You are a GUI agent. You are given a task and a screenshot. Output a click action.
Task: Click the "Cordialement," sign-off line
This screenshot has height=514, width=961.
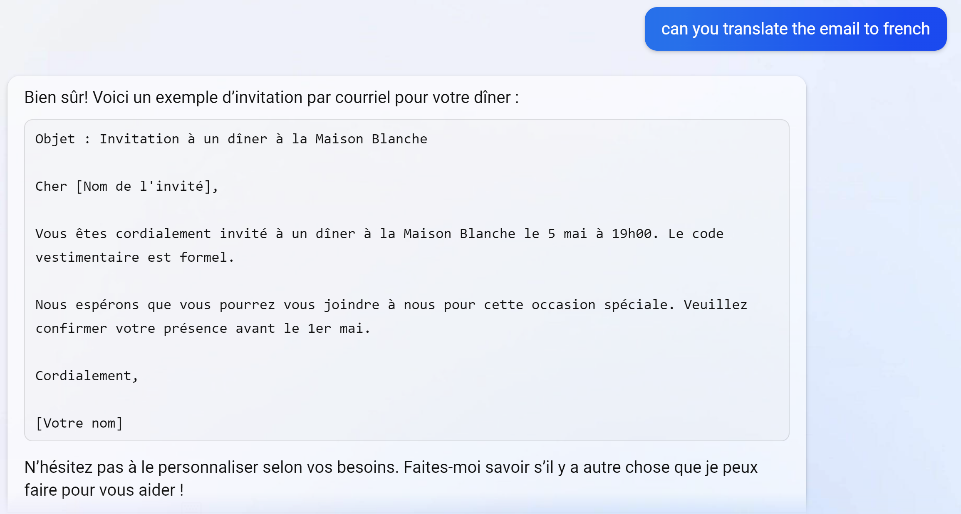87,376
